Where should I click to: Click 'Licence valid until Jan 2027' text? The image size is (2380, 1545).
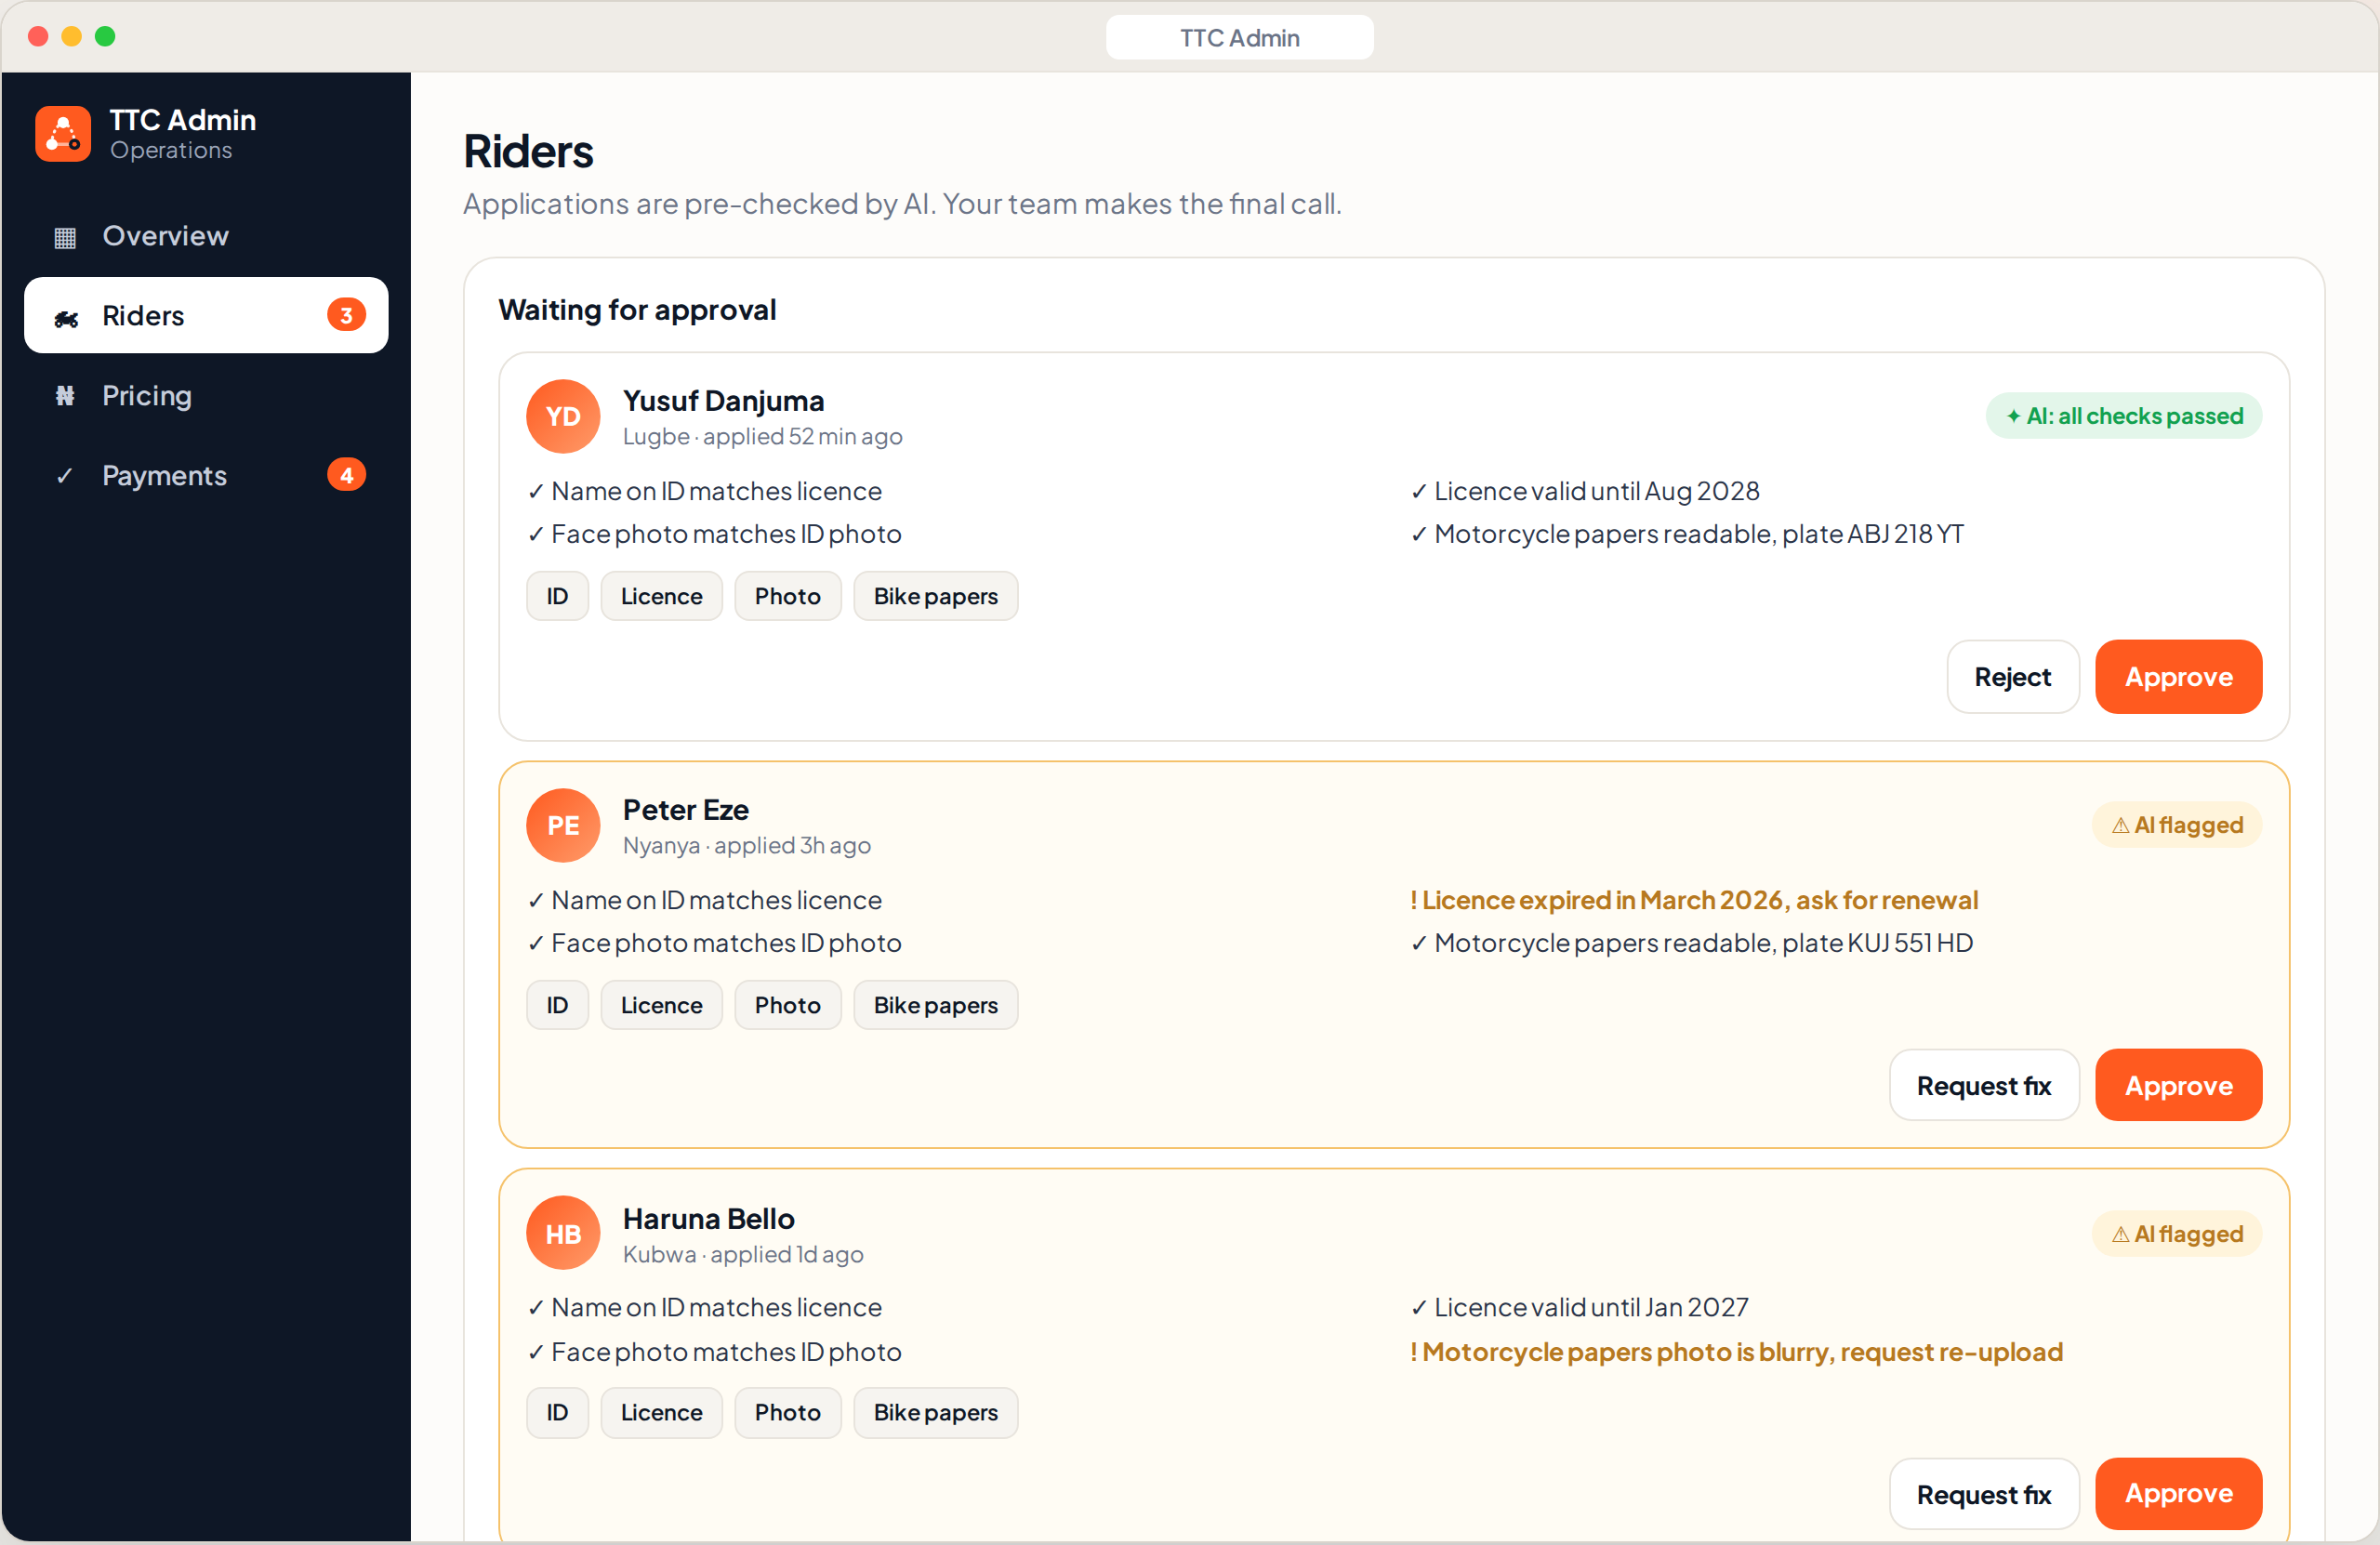coord(1579,1307)
